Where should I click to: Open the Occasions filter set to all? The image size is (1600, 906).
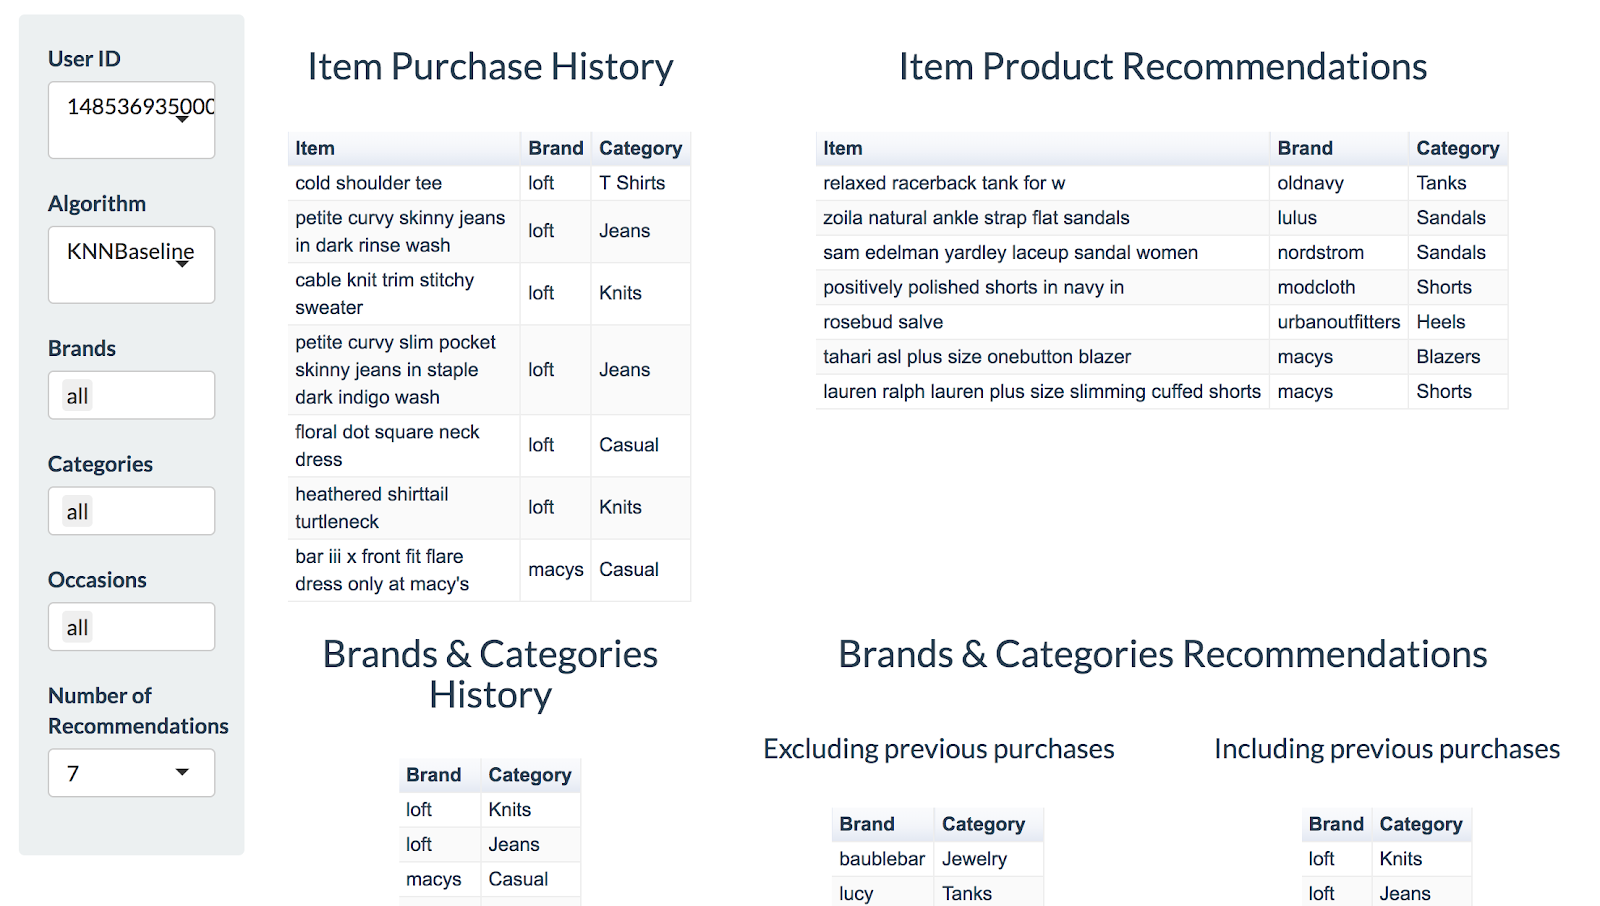(131, 627)
